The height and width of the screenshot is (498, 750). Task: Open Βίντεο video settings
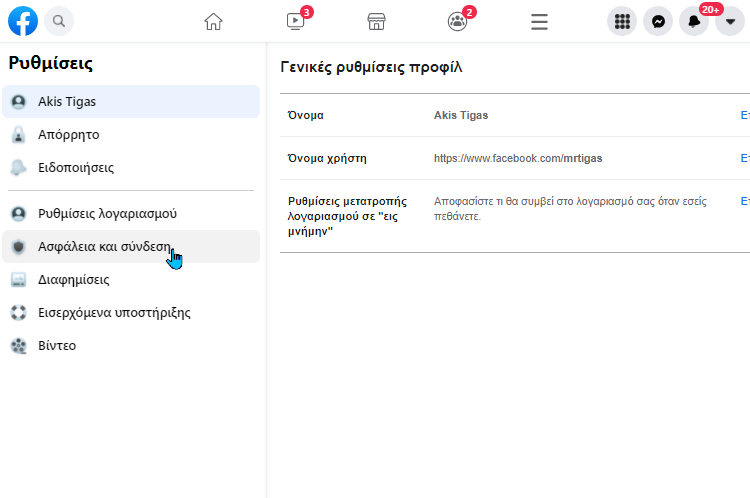pyautogui.click(x=131, y=345)
